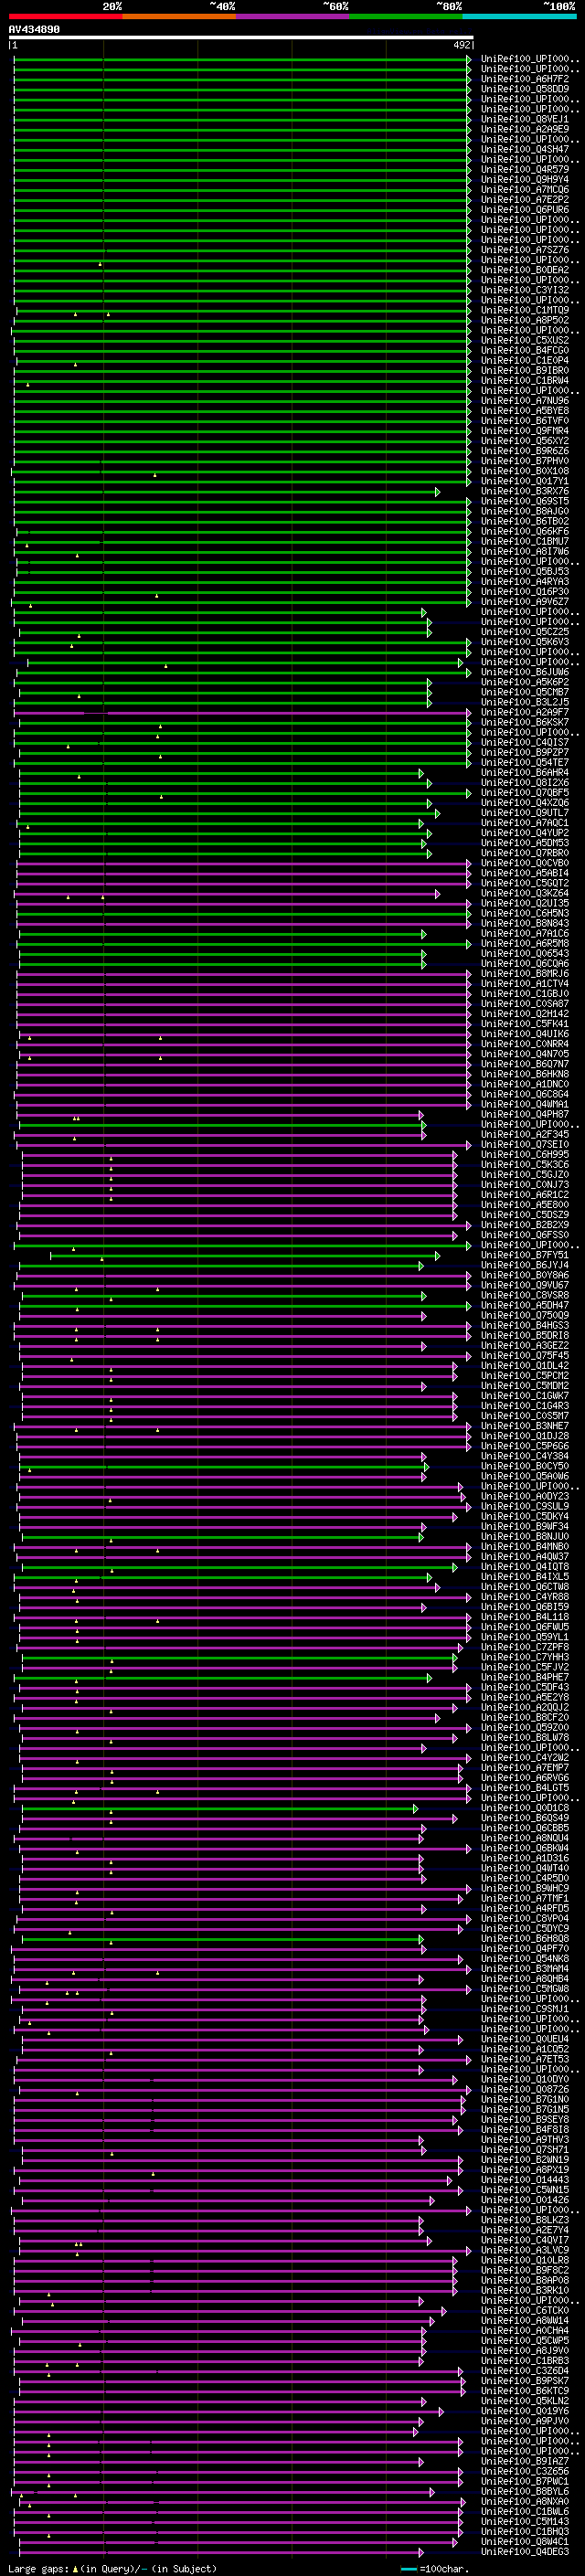
Task: Select hit label UniRef100_Q75F45
Action: (525, 1355)
